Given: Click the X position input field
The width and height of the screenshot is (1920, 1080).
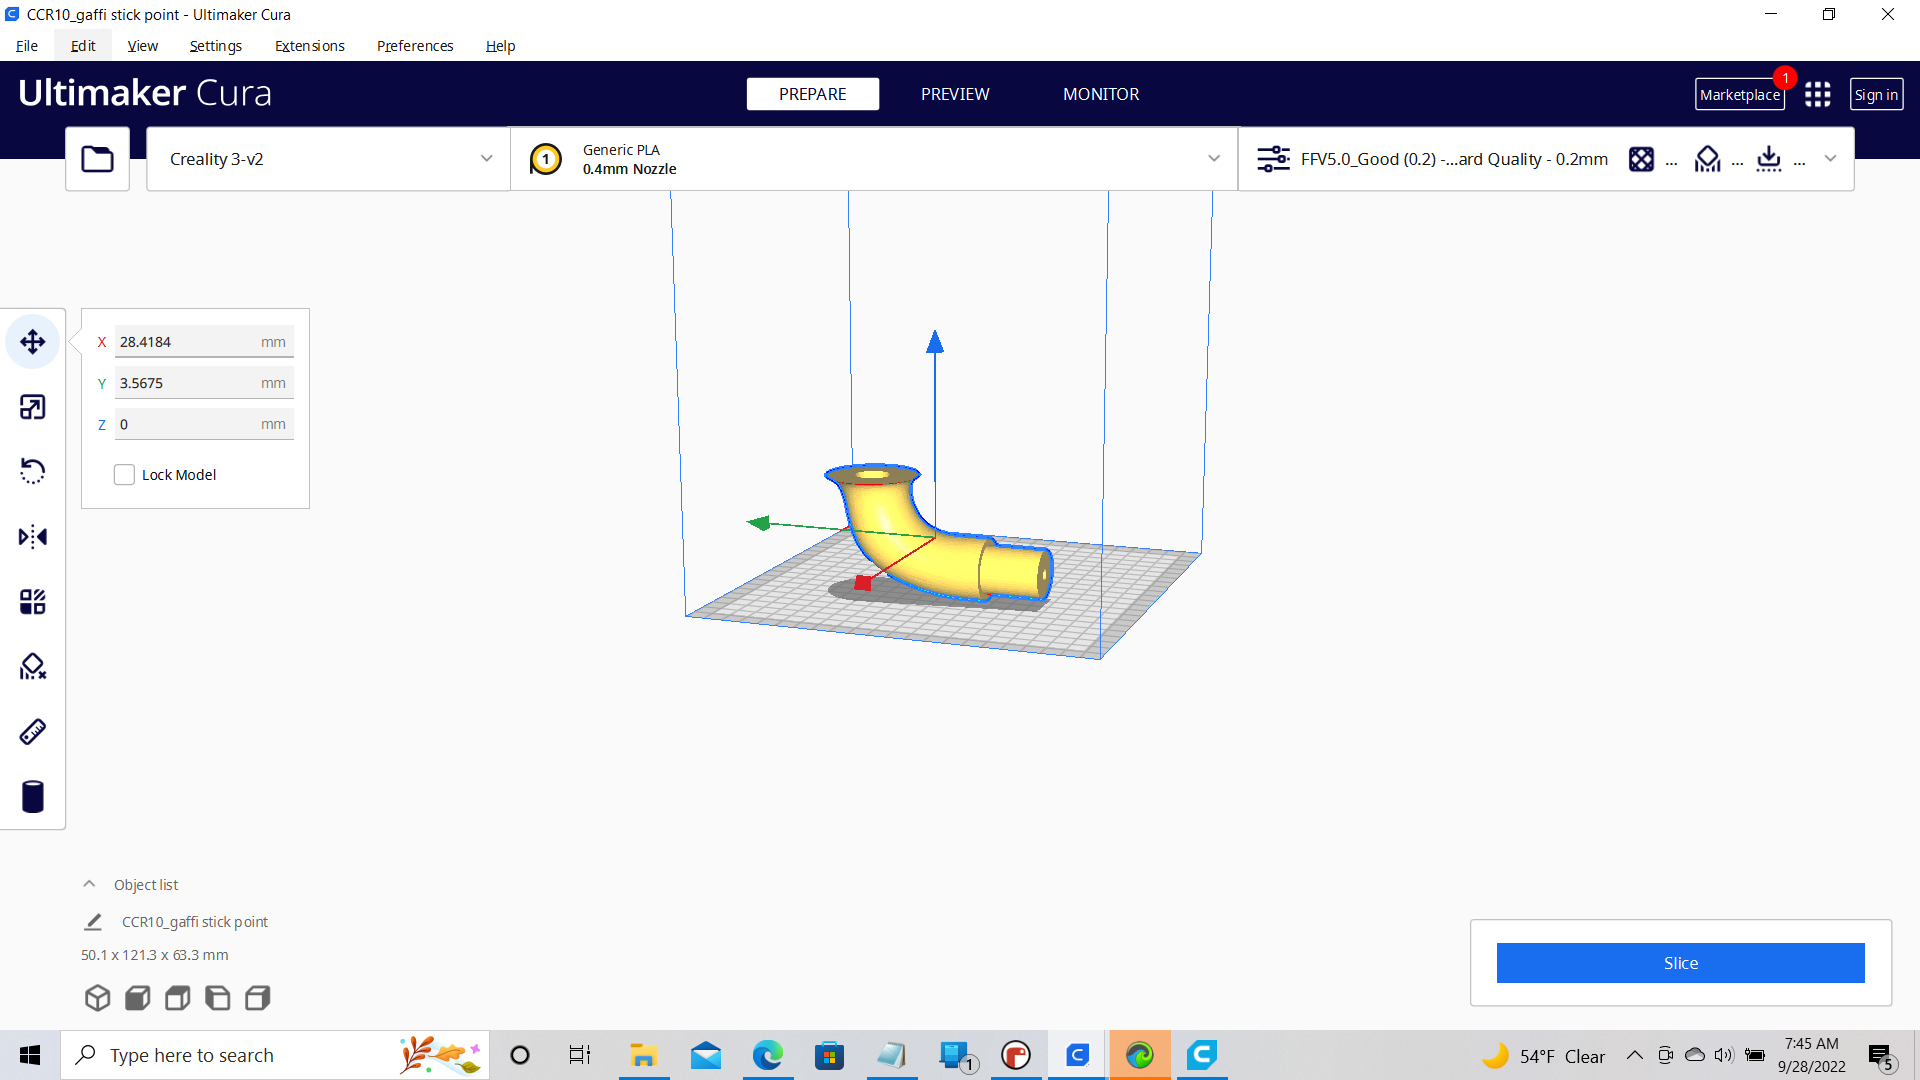Looking at the screenshot, I should point(204,342).
